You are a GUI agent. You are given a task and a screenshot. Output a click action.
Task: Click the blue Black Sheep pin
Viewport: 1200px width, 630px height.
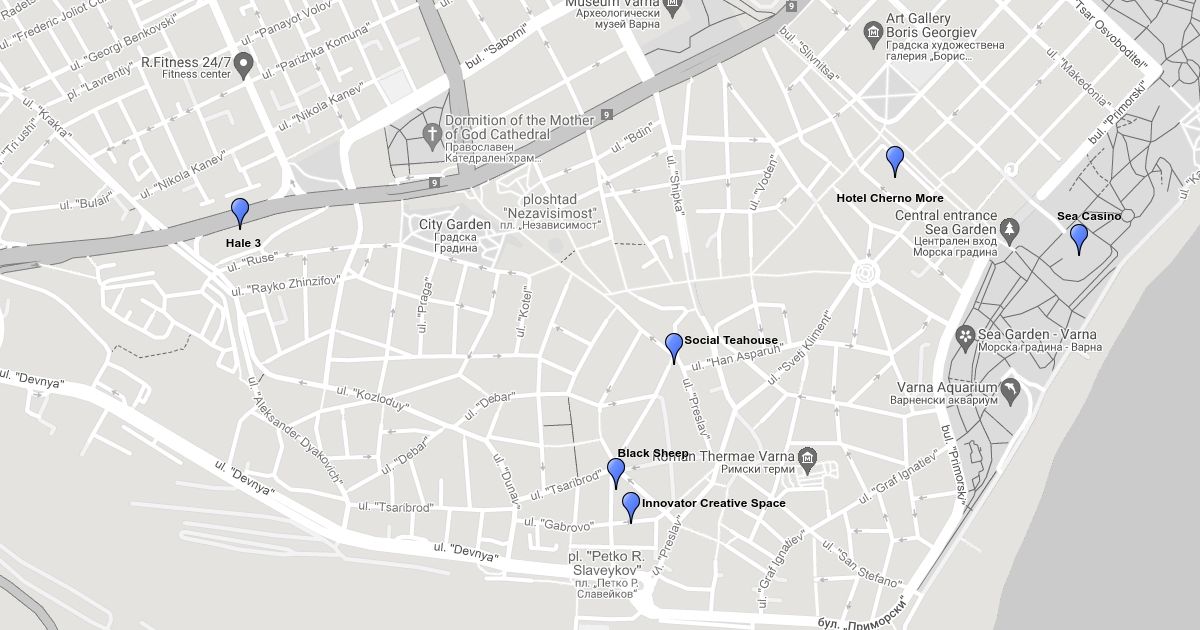616,473
